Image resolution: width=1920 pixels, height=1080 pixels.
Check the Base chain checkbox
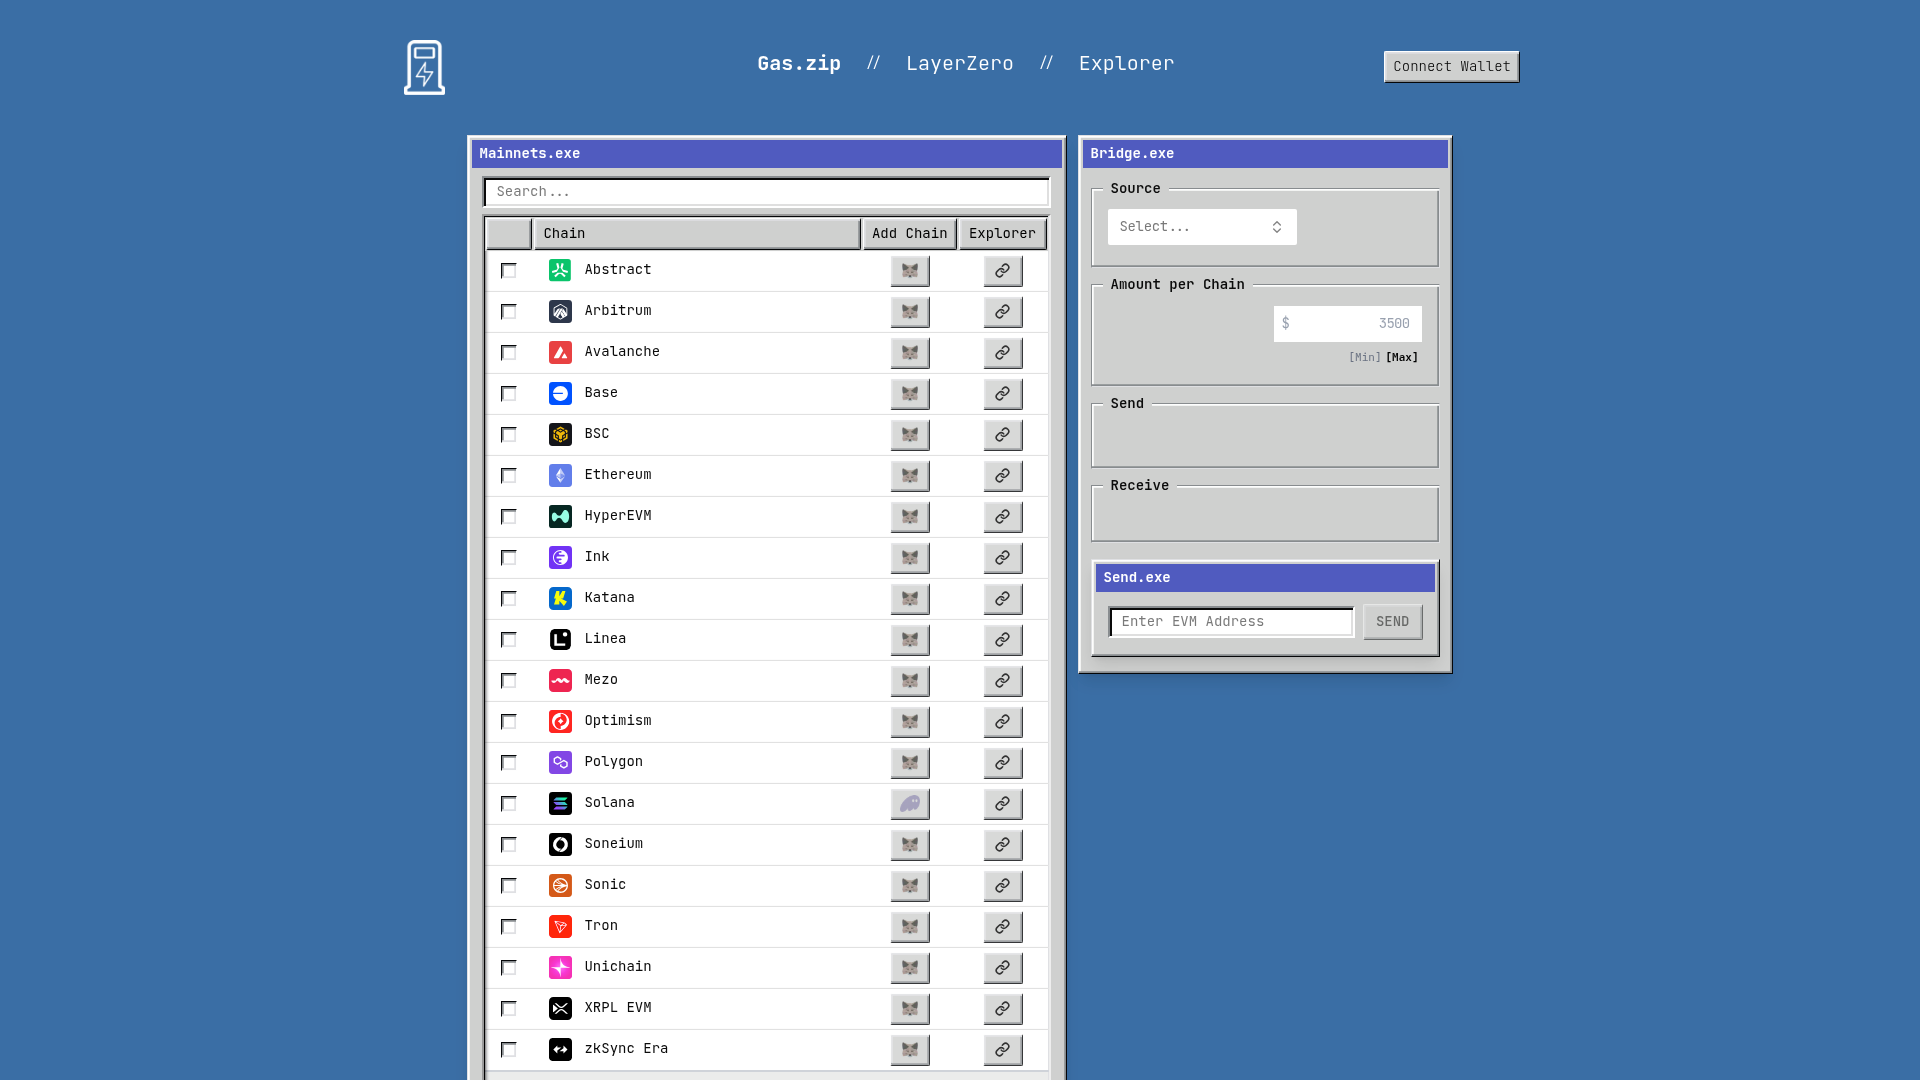509,394
